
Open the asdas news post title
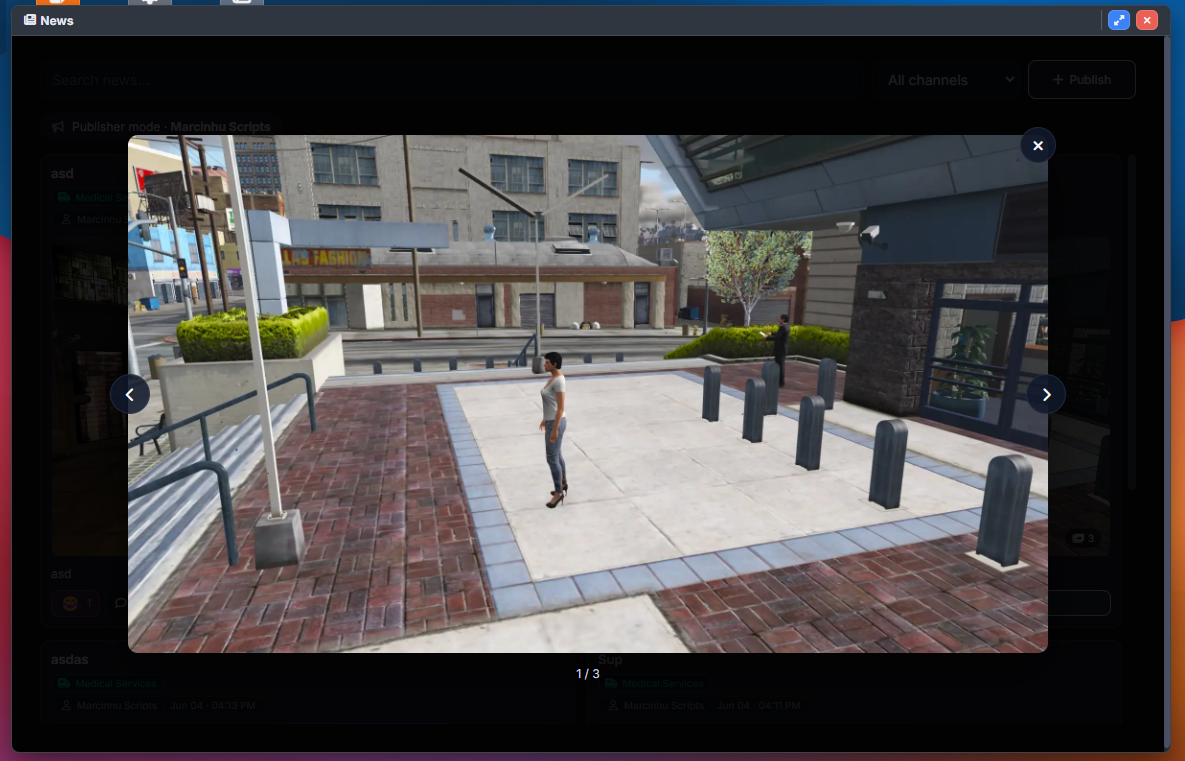70,660
